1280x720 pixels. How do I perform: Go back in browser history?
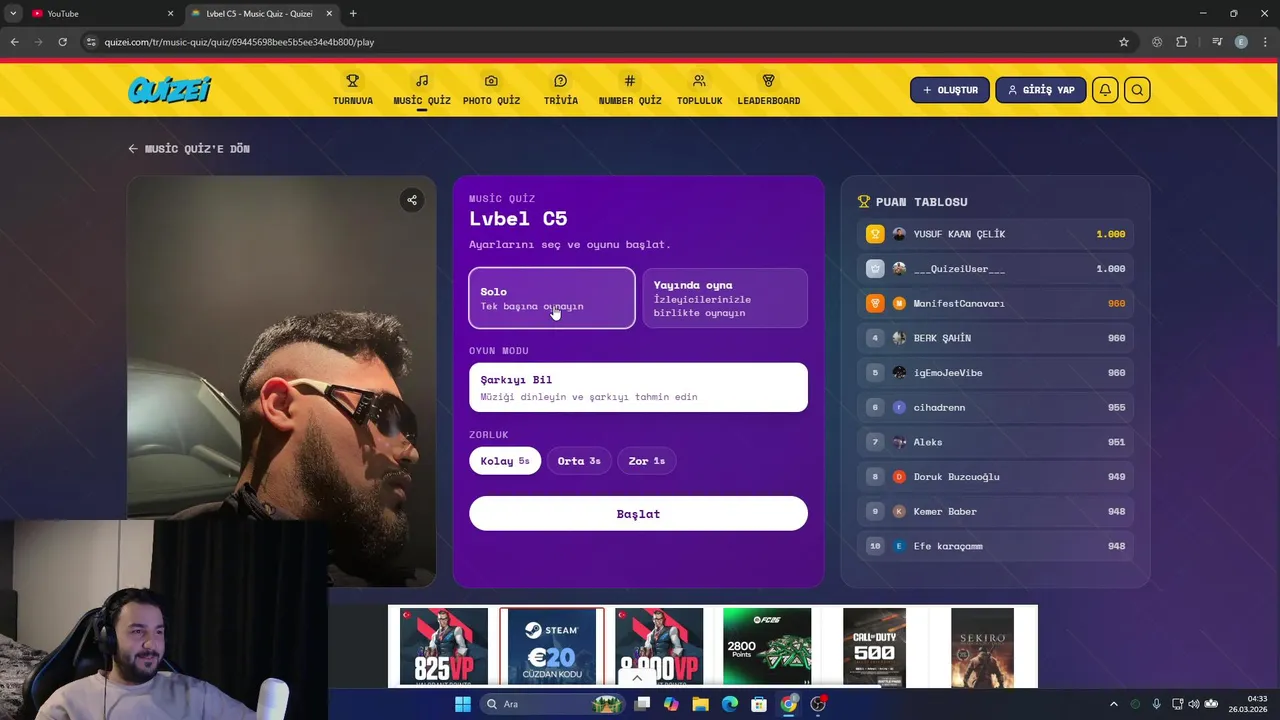pyautogui.click(x=14, y=42)
